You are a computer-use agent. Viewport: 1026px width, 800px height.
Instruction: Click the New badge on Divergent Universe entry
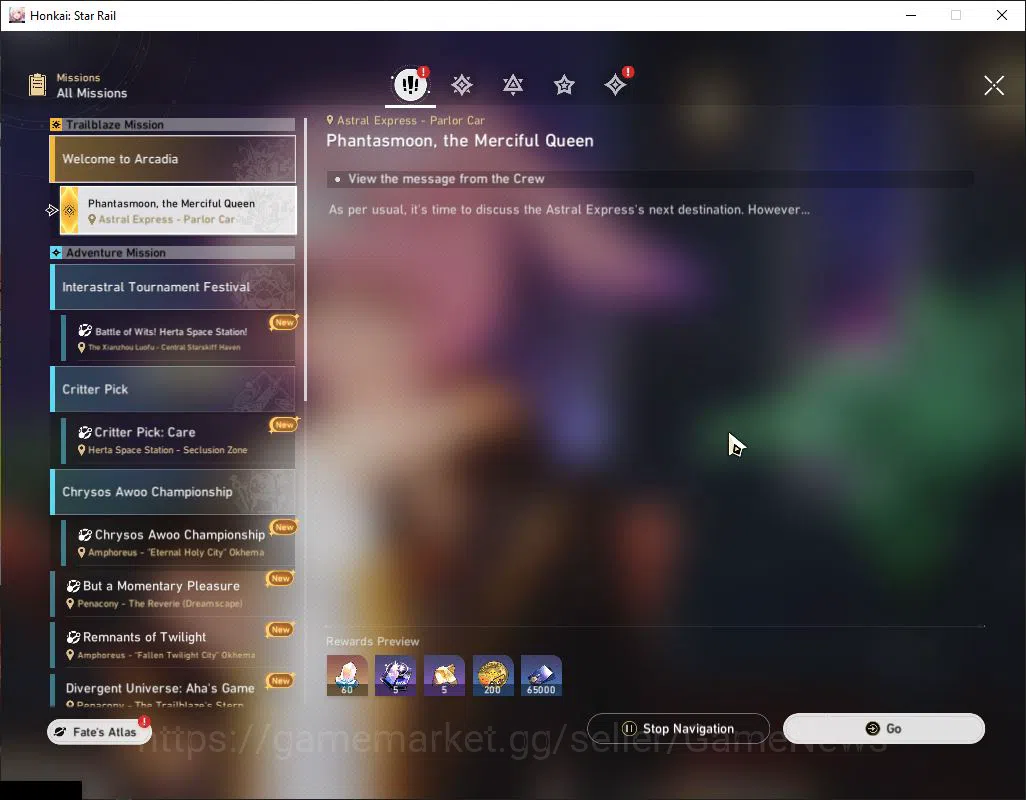(280, 680)
